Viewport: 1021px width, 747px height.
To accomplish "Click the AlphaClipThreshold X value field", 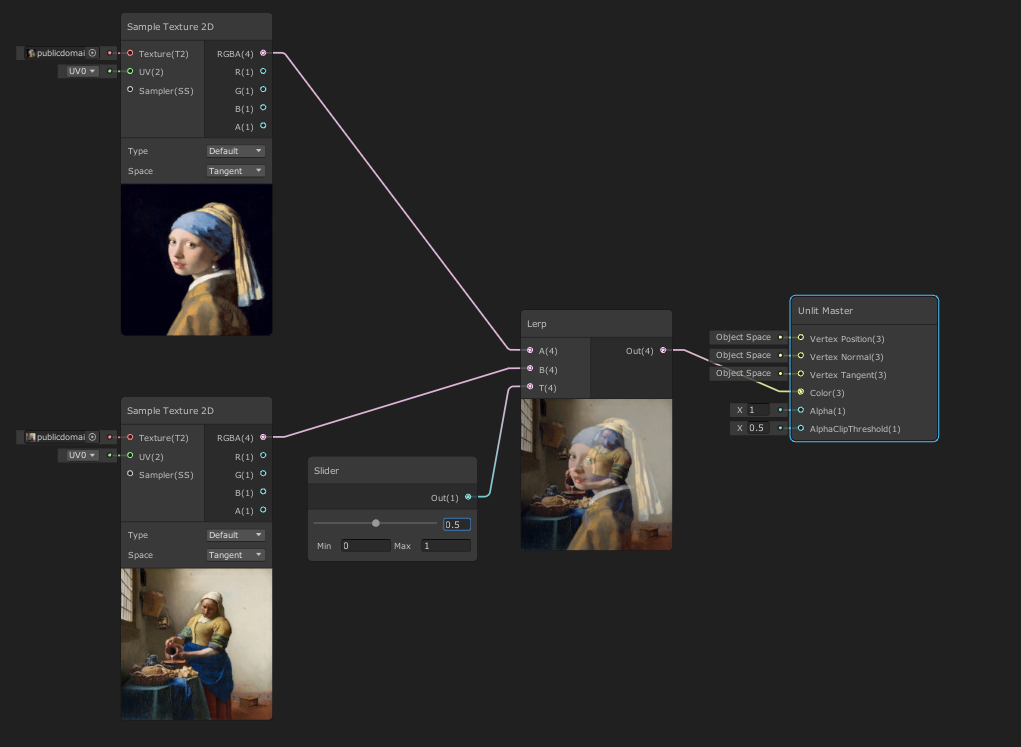I will (759, 428).
